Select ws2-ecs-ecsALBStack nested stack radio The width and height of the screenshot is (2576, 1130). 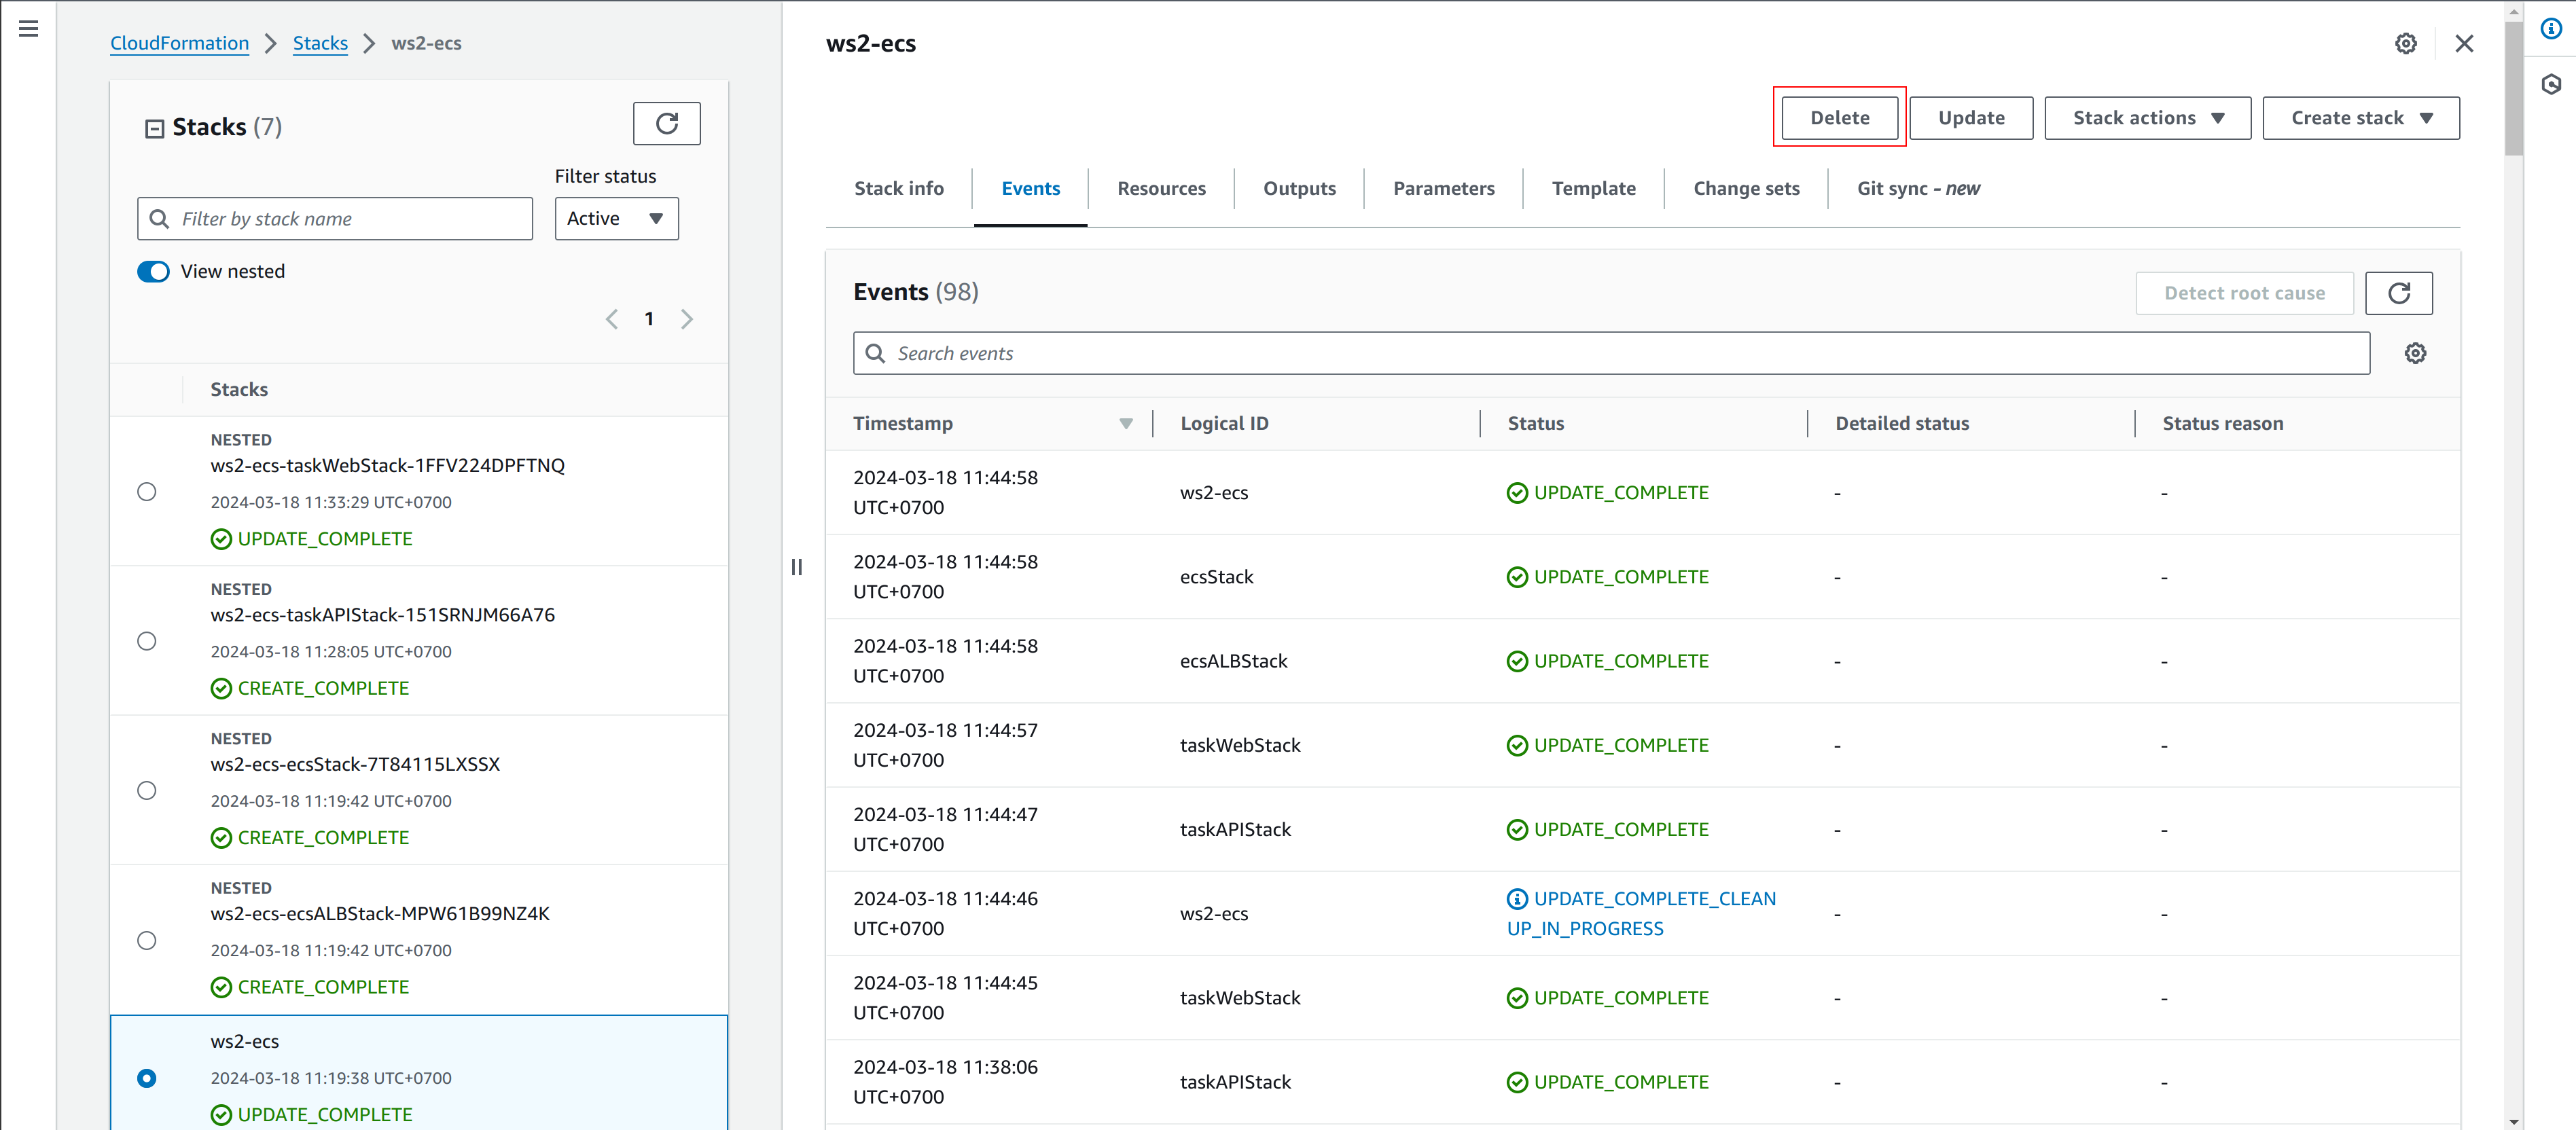click(147, 940)
